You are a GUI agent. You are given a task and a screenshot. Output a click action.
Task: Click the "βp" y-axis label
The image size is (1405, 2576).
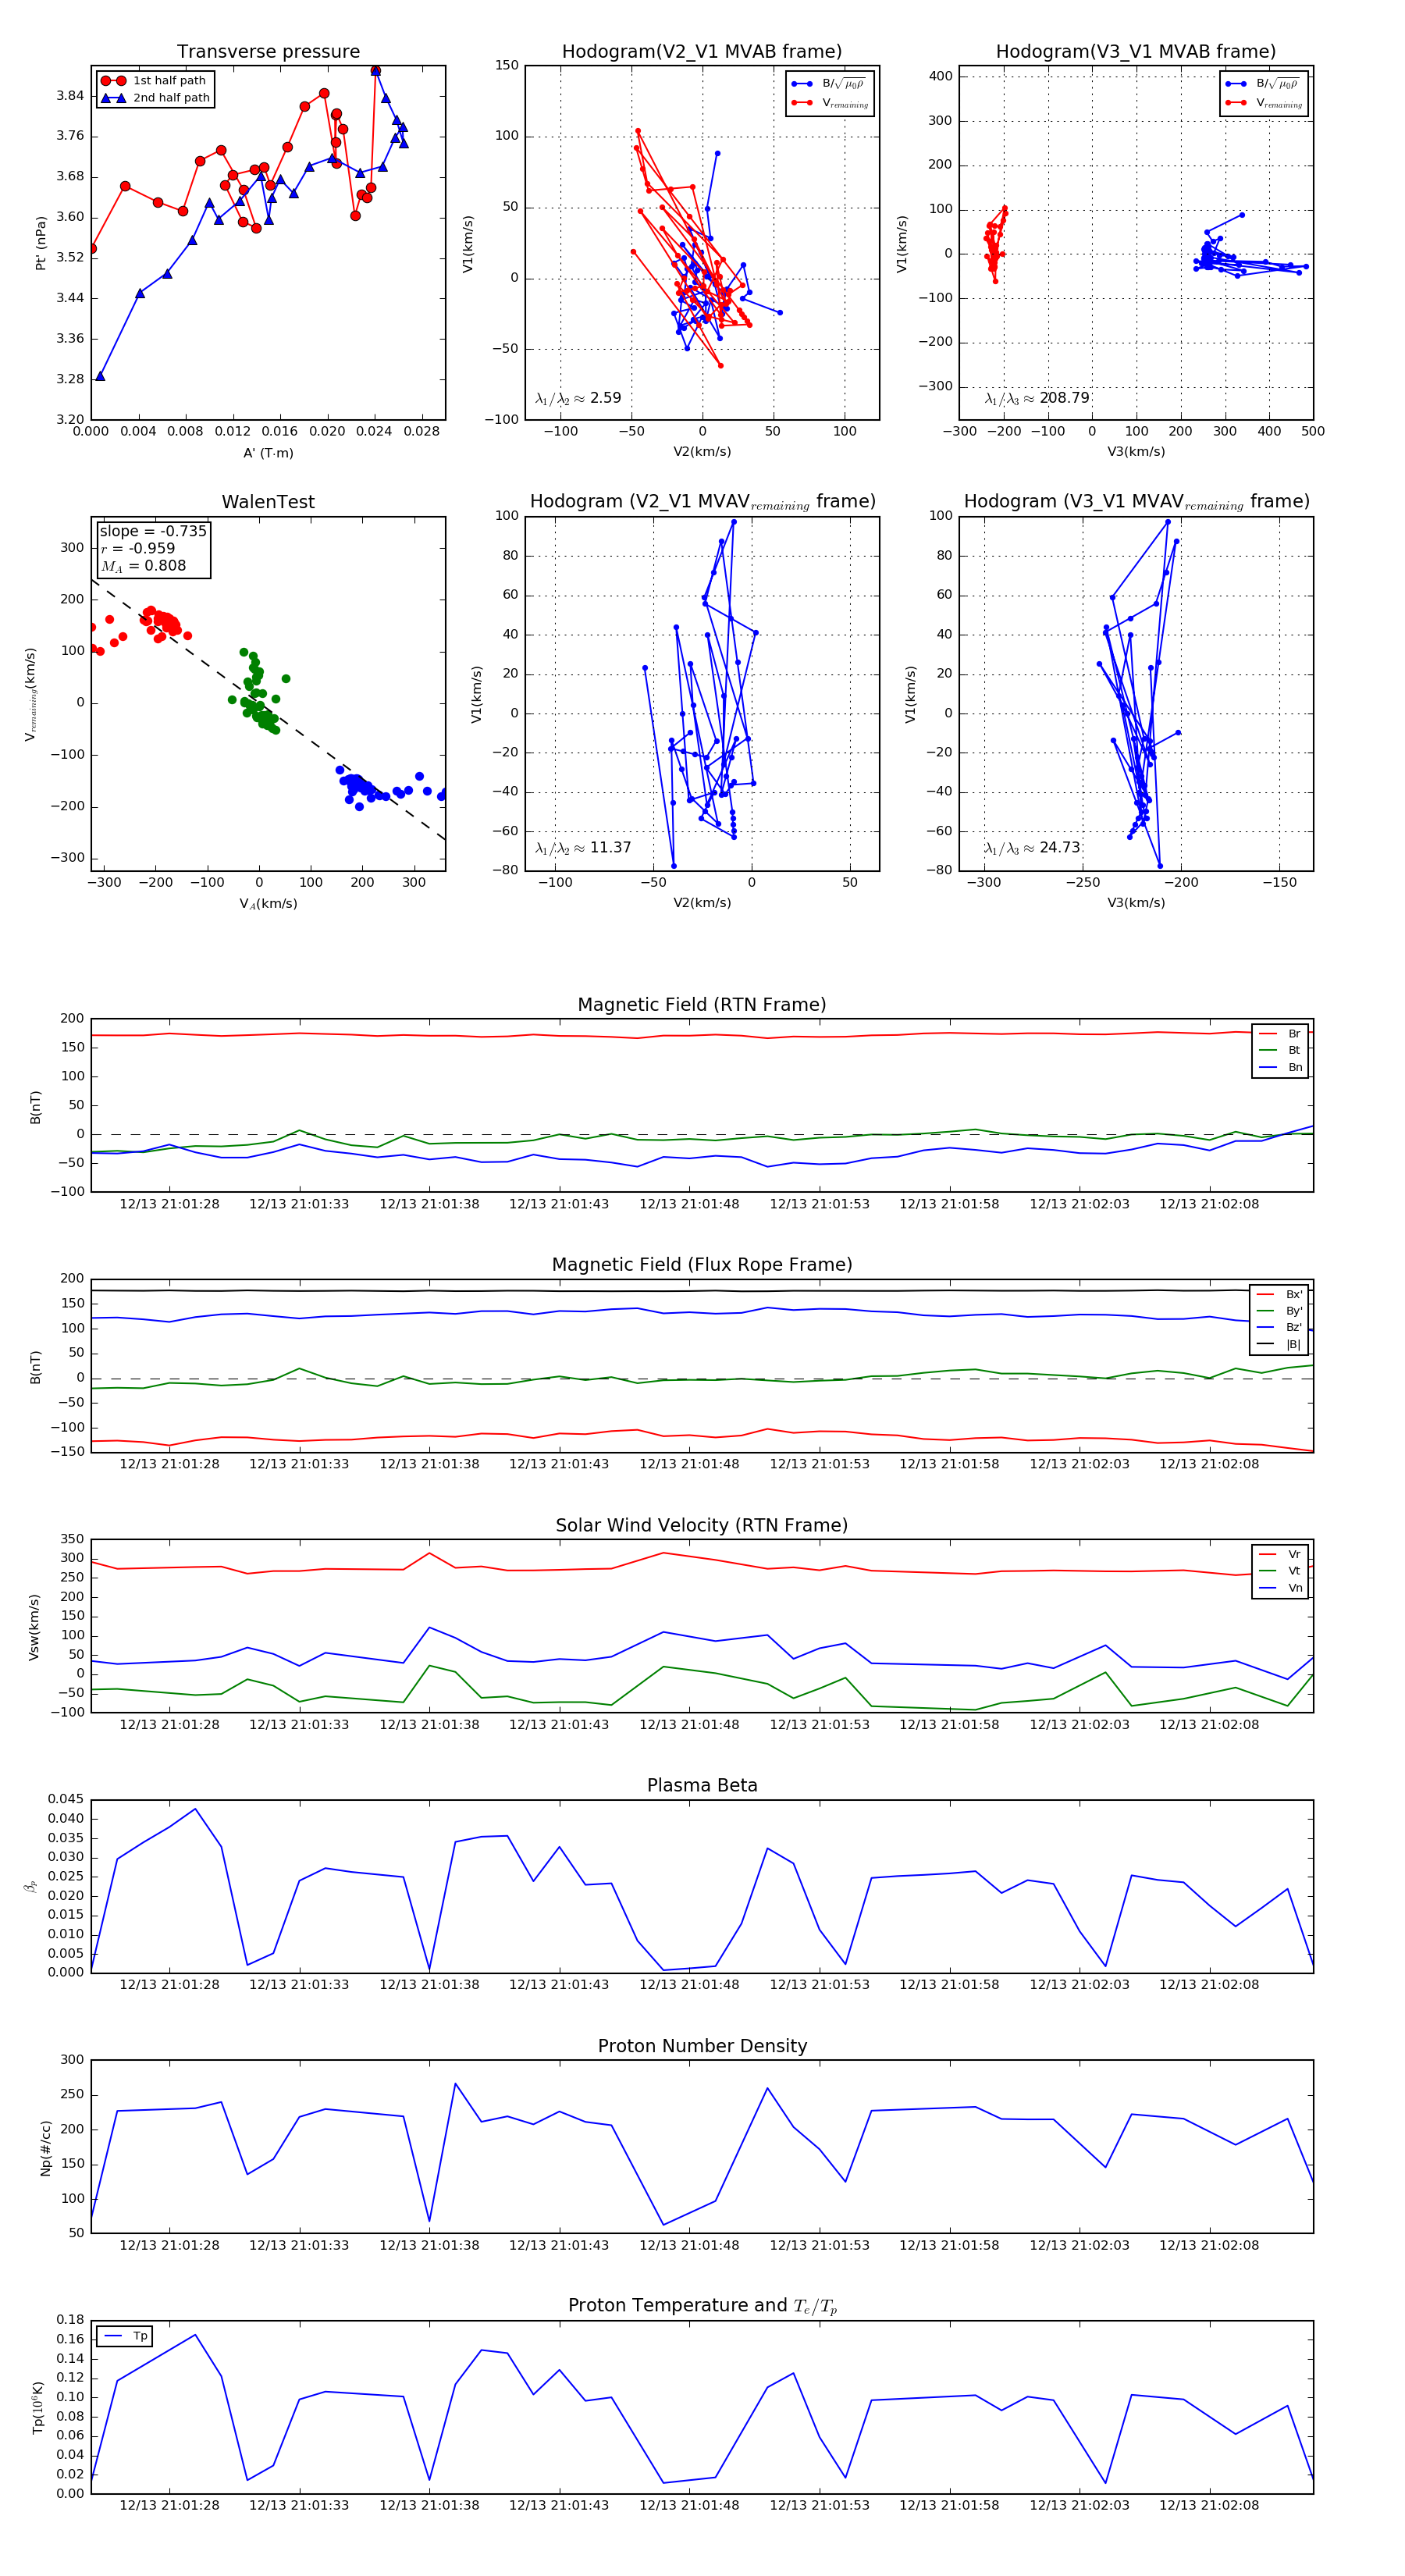pos(31,1886)
